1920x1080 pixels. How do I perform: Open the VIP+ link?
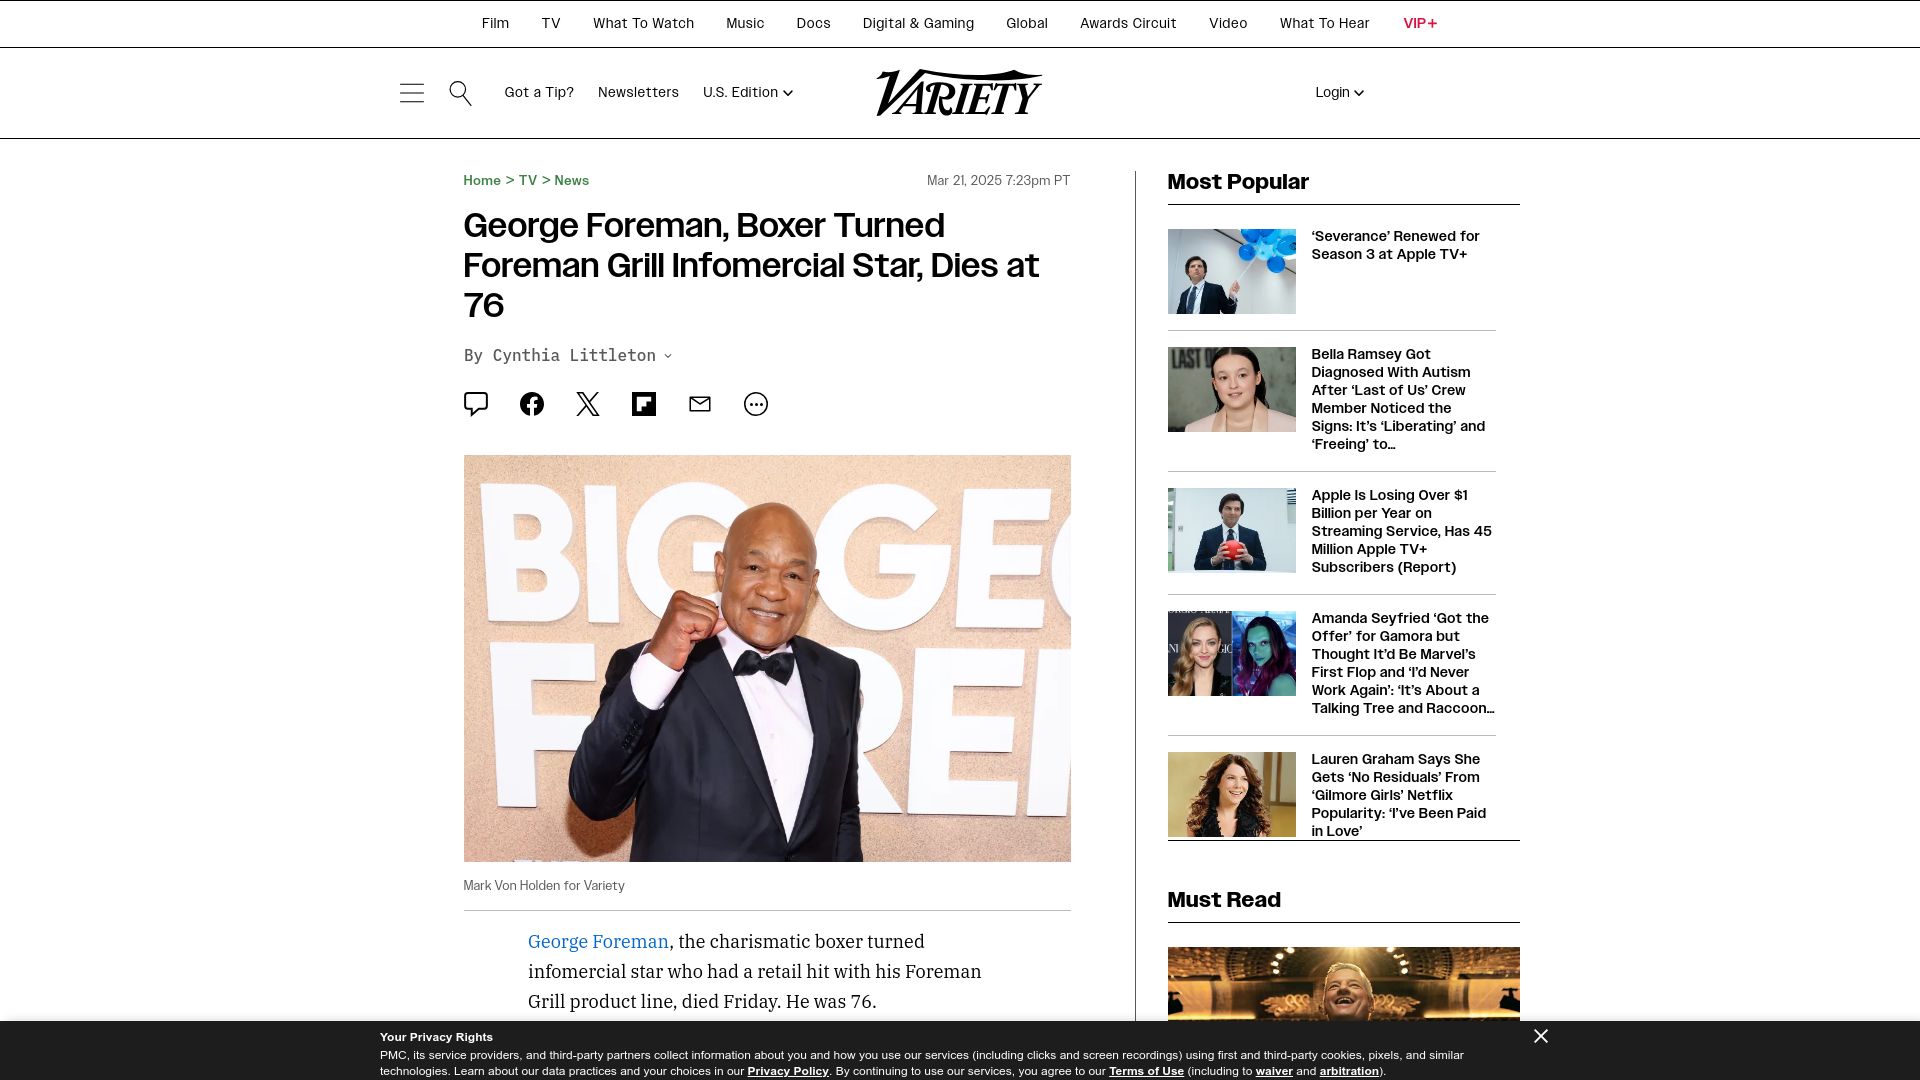(1420, 23)
